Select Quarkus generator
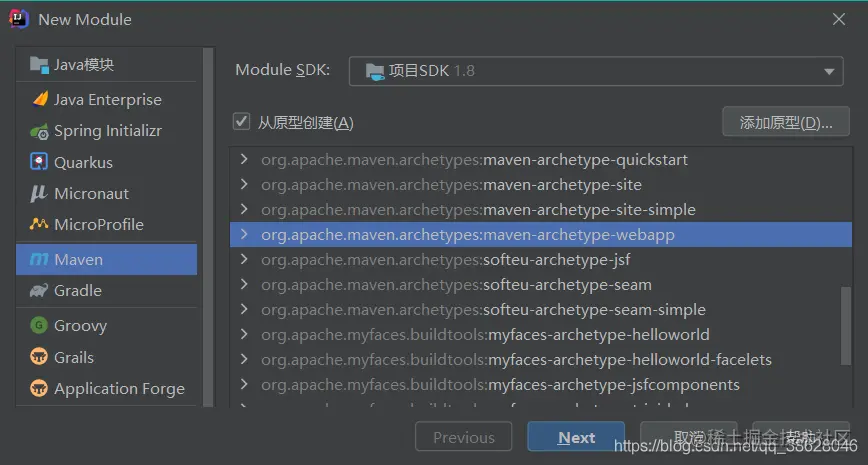Screen dimensions: 868x465 click(106, 162)
